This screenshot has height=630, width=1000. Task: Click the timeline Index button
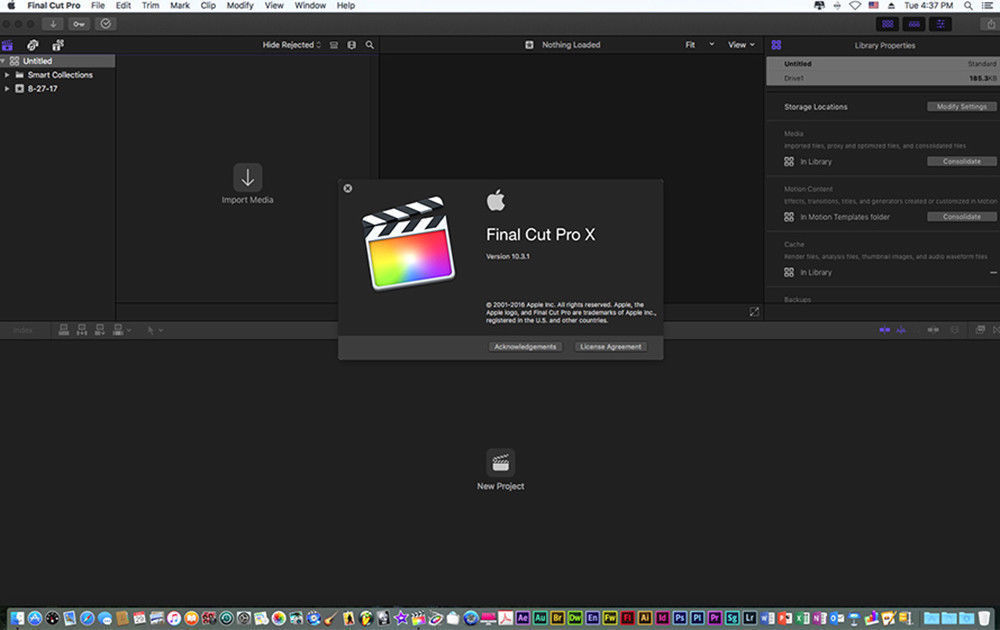point(23,330)
